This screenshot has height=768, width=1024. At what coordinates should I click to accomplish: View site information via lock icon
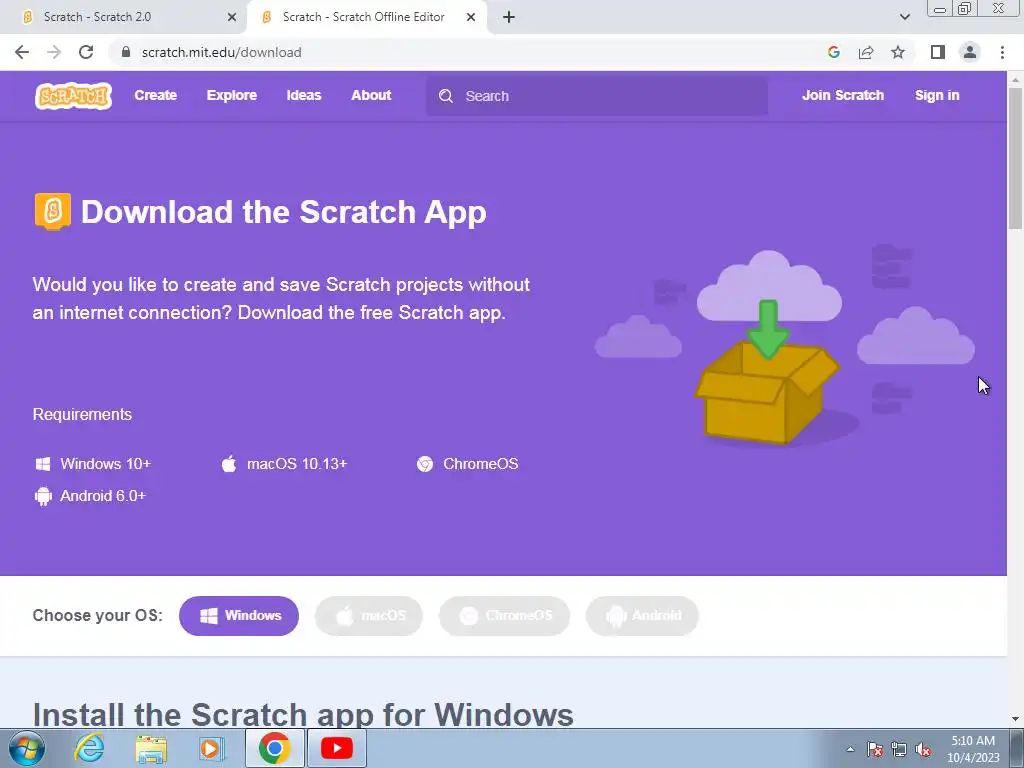126,52
